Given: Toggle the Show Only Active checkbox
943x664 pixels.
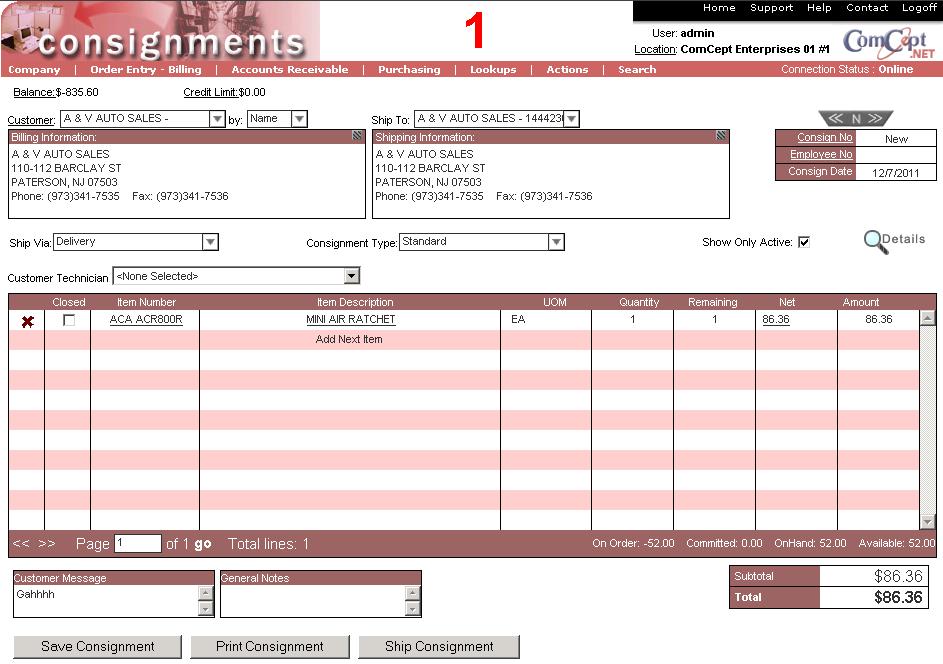Looking at the screenshot, I should click(803, 242).
